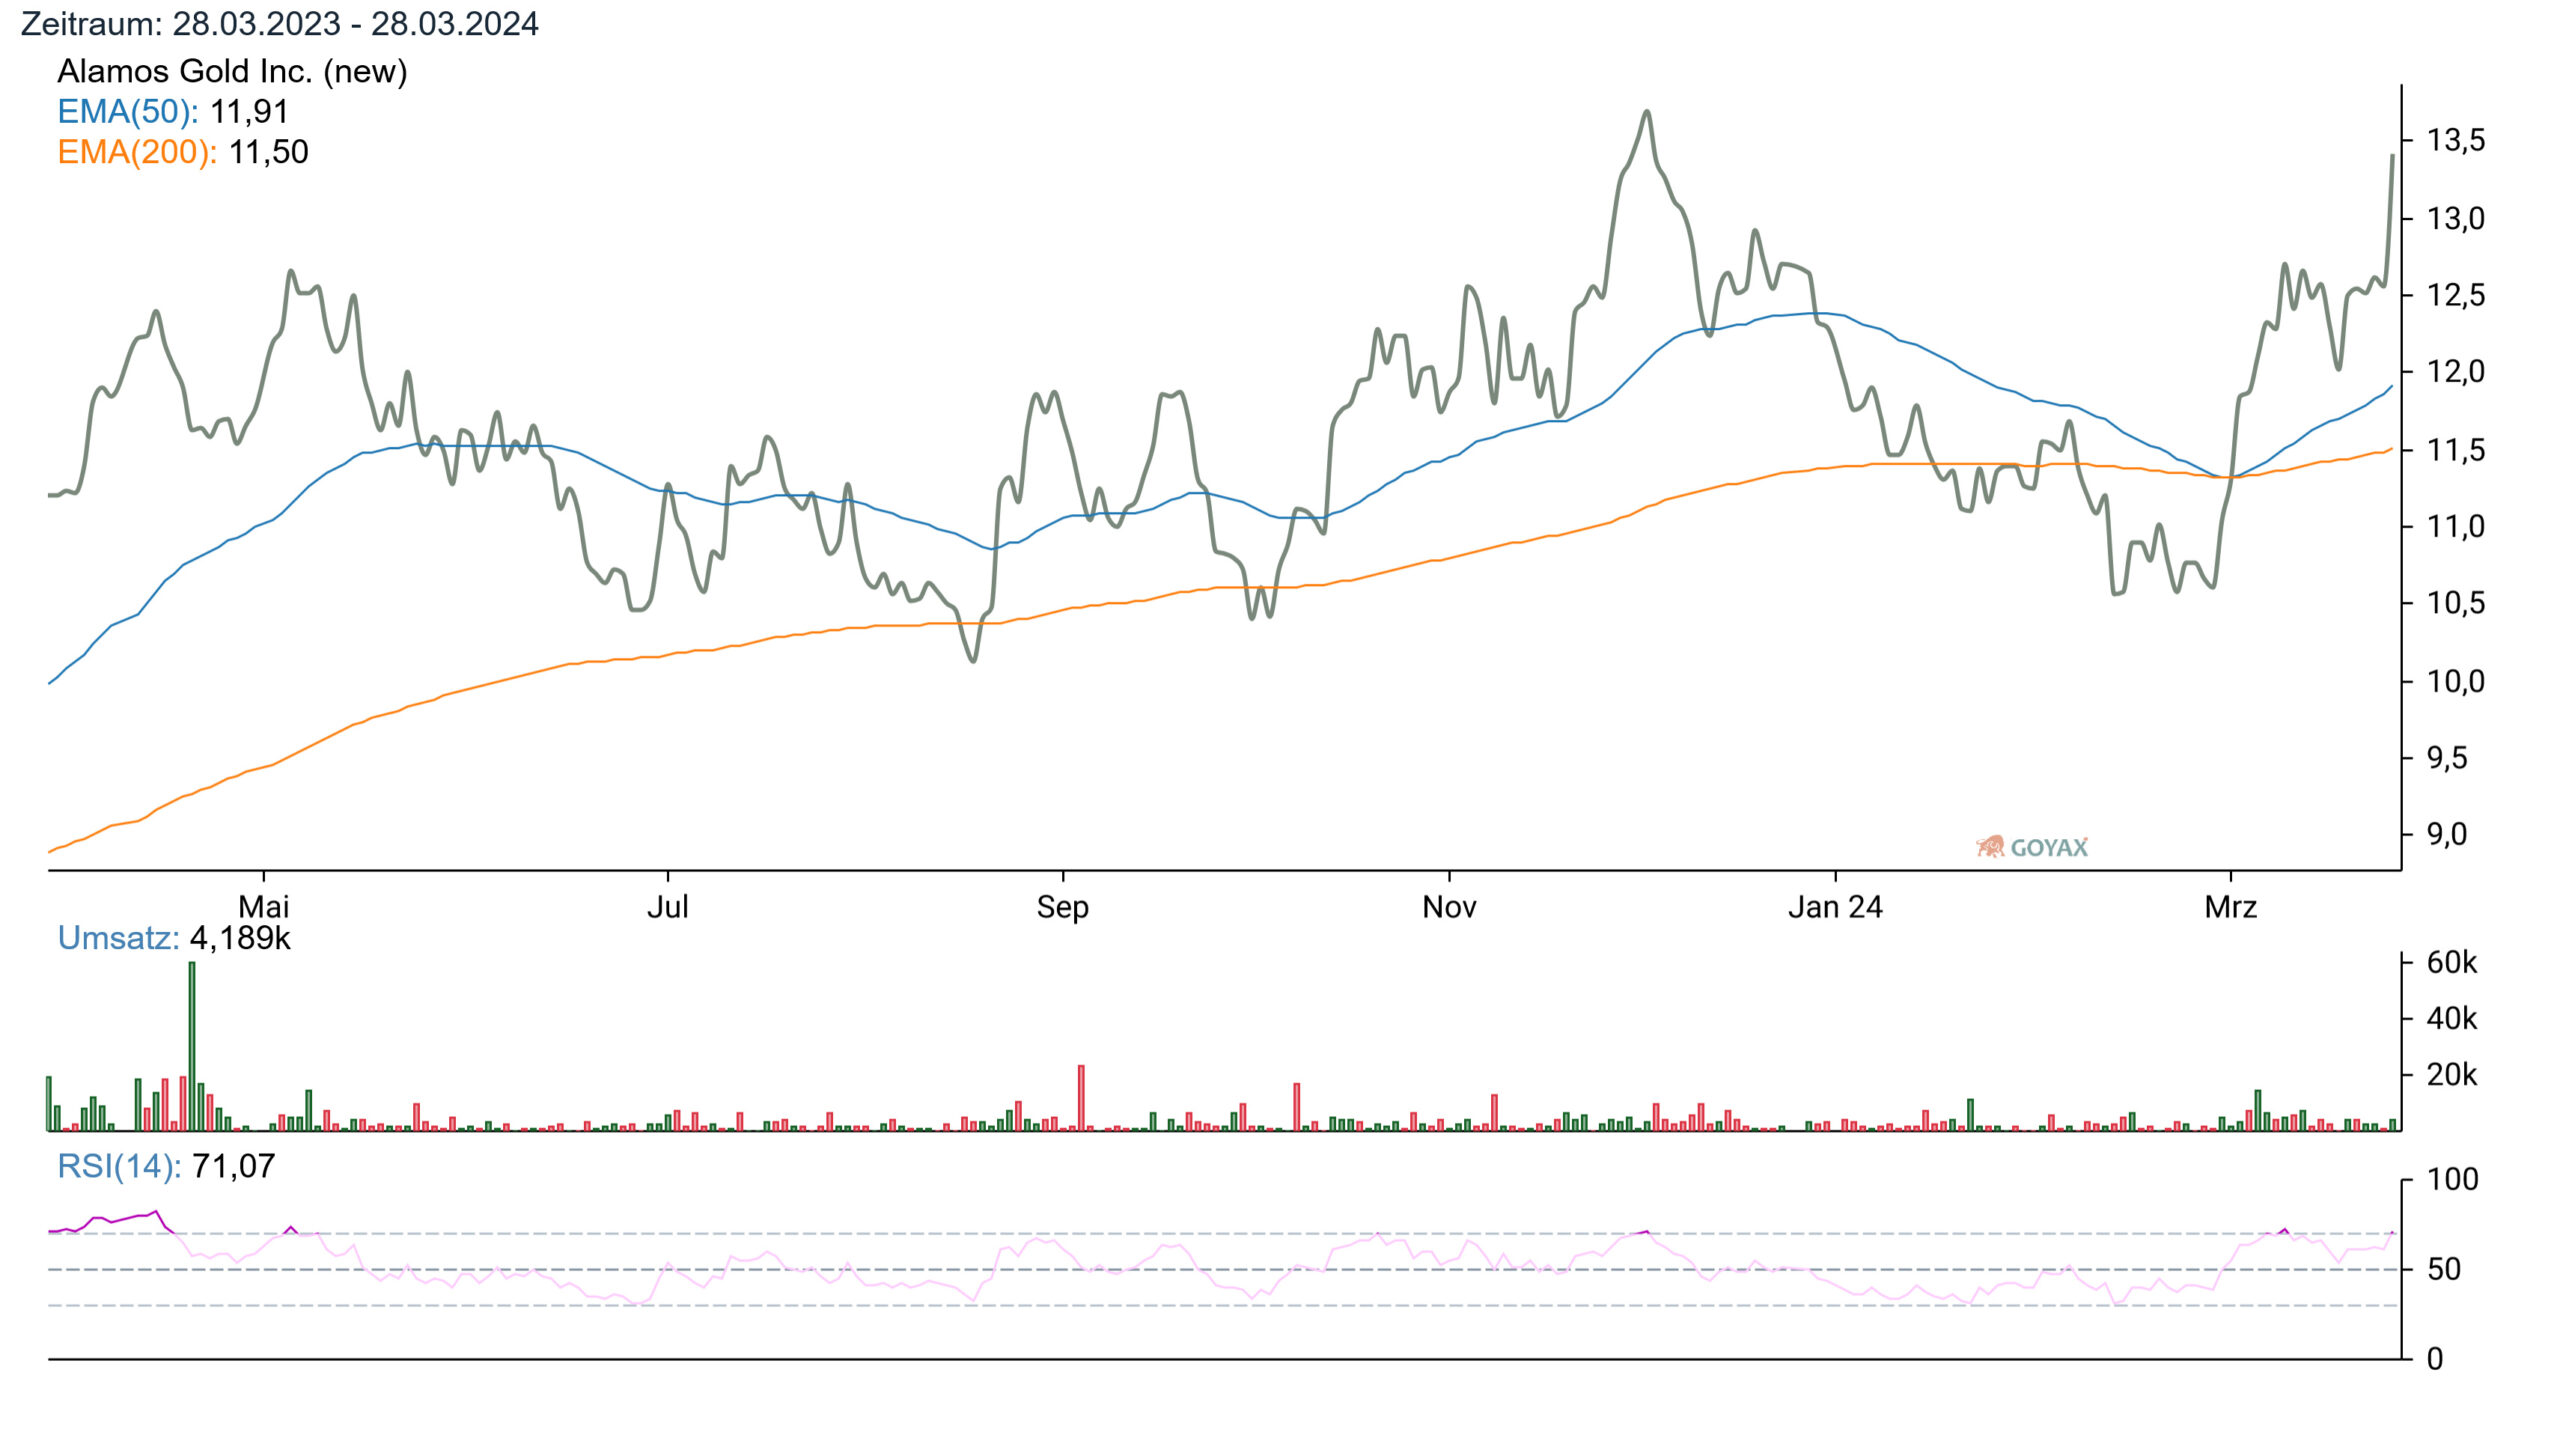This screenshot has height=1429, width=2560.
Task: Click the 60k volume axis label
Action: pyautogui.click(x=2452, y=962)
